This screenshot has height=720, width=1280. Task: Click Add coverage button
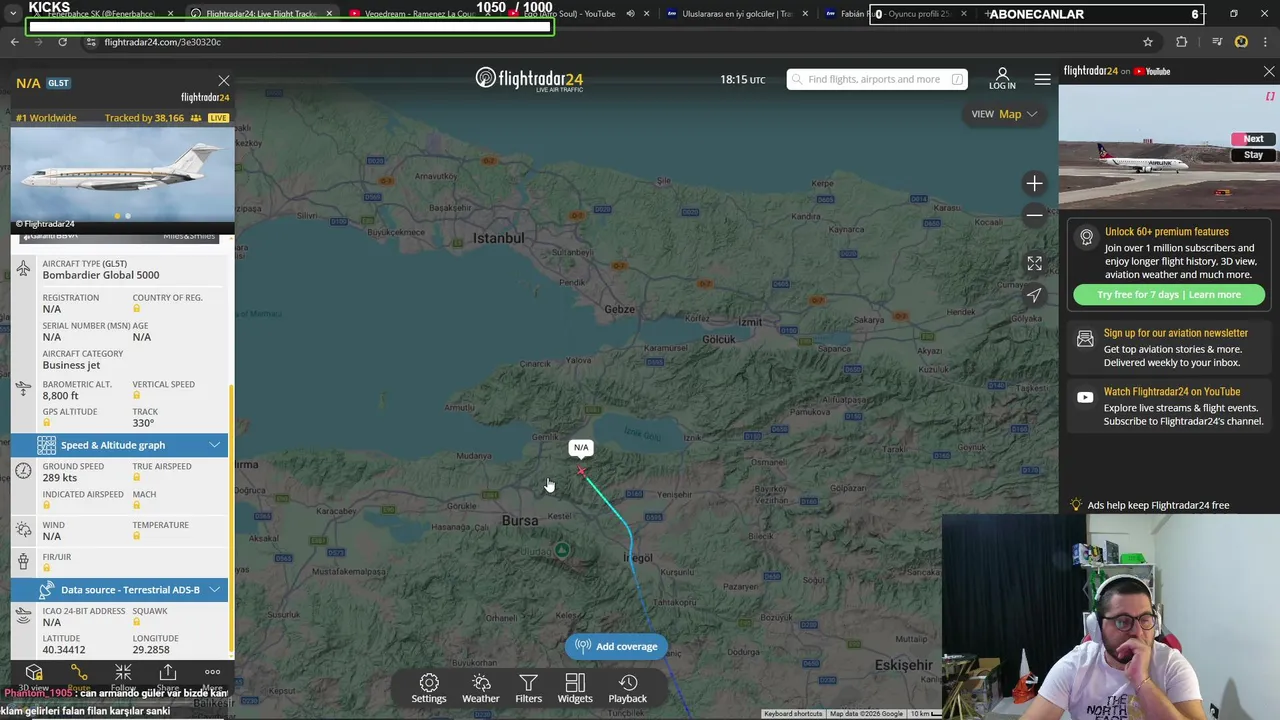tap(617, 646)
